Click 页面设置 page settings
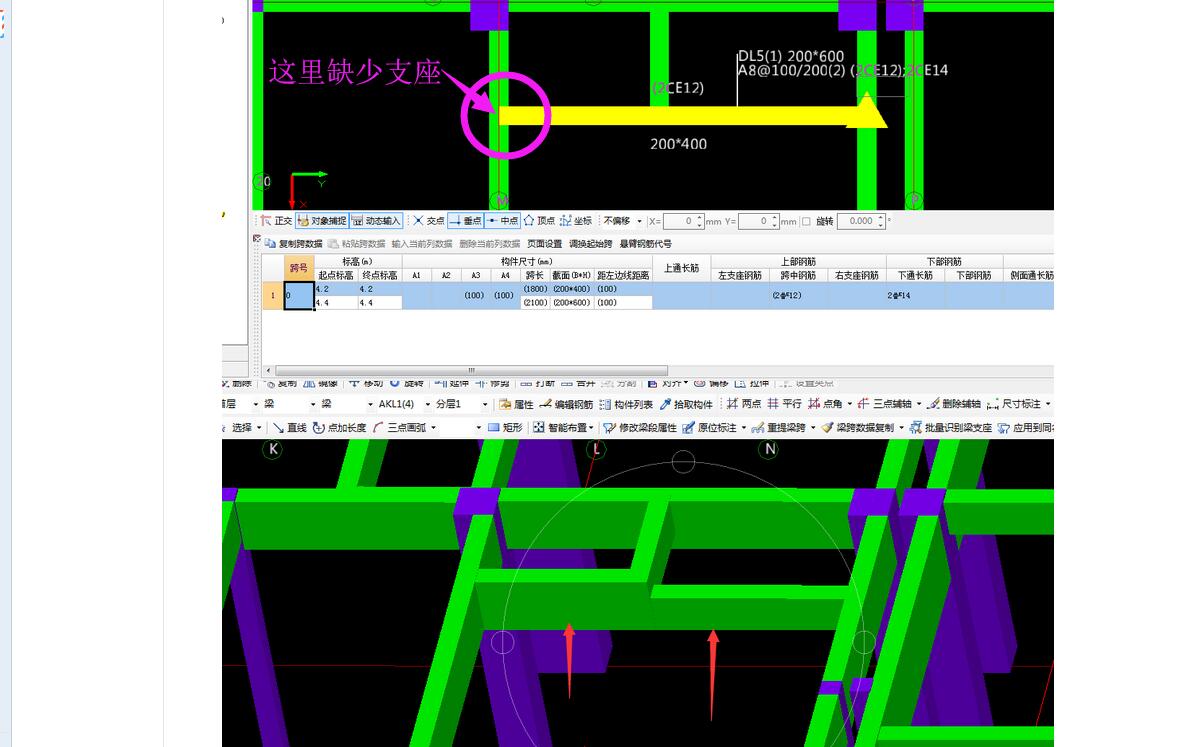1191x747 pixels. coord(545,244)
